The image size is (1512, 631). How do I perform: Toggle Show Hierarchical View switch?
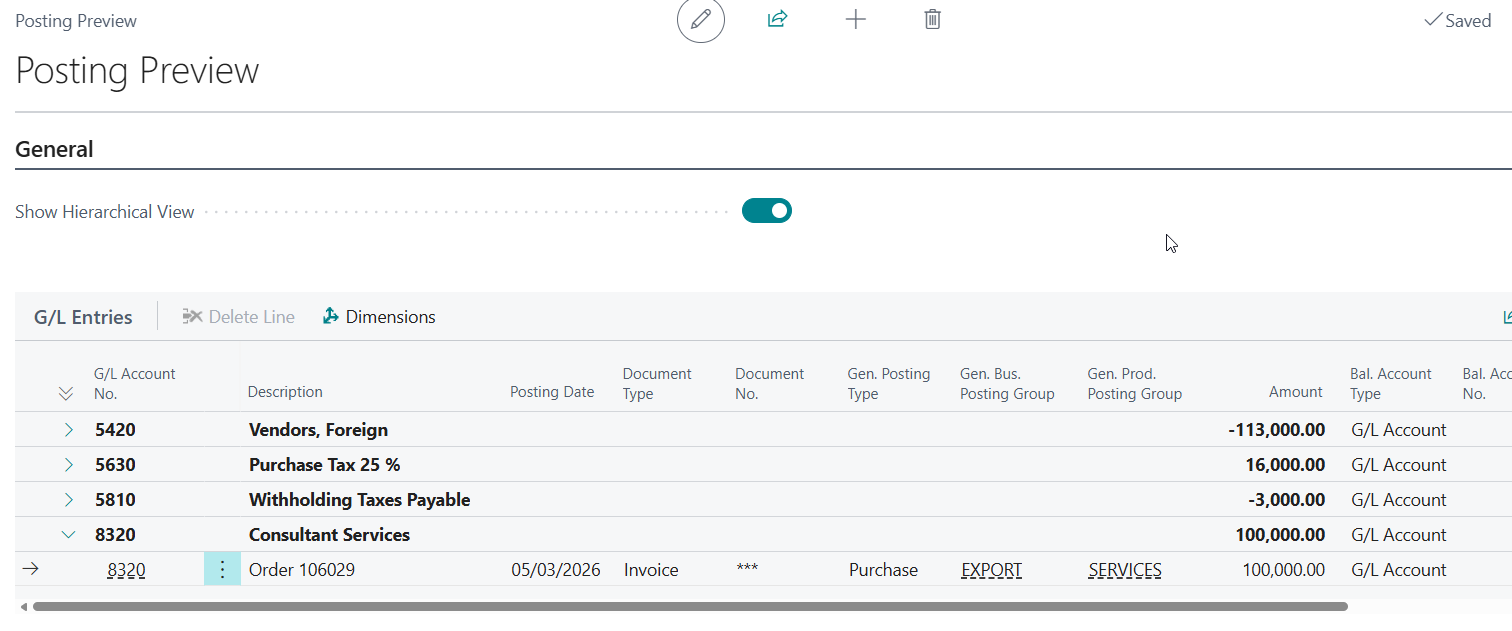point(766,211)
